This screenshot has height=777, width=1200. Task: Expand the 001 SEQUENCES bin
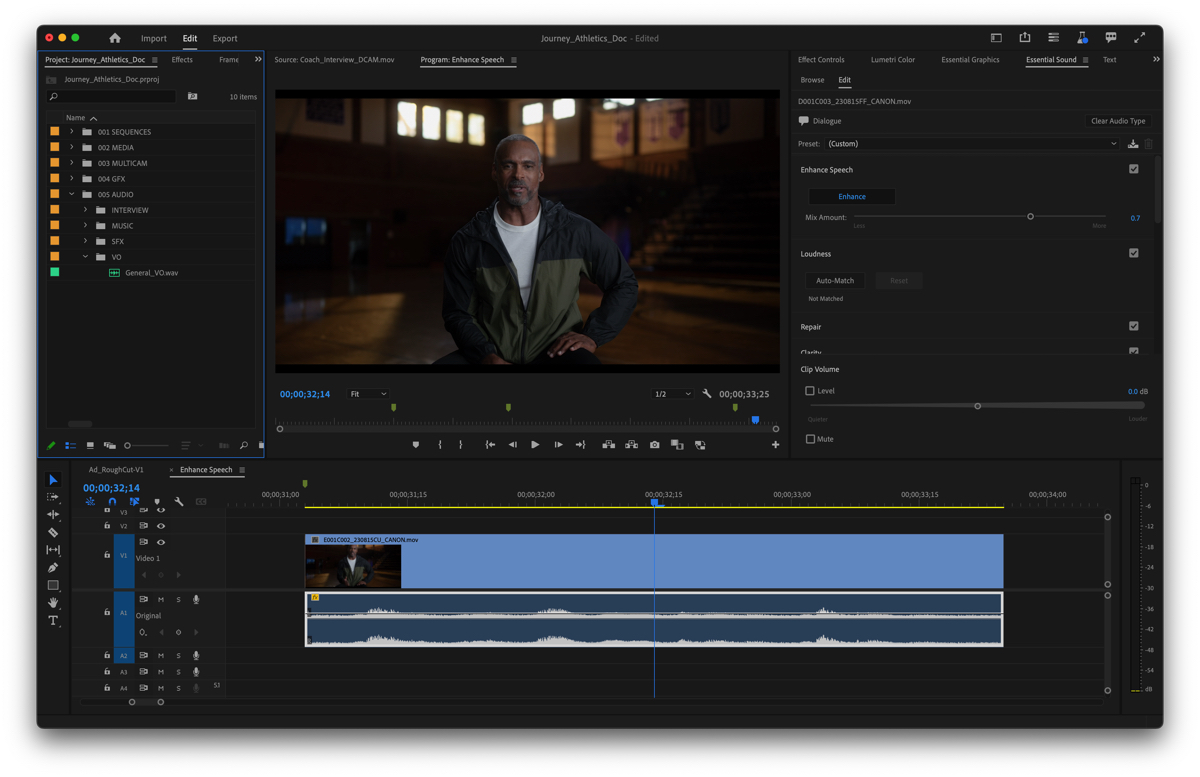pyautogui.click(x=71, y=132)
